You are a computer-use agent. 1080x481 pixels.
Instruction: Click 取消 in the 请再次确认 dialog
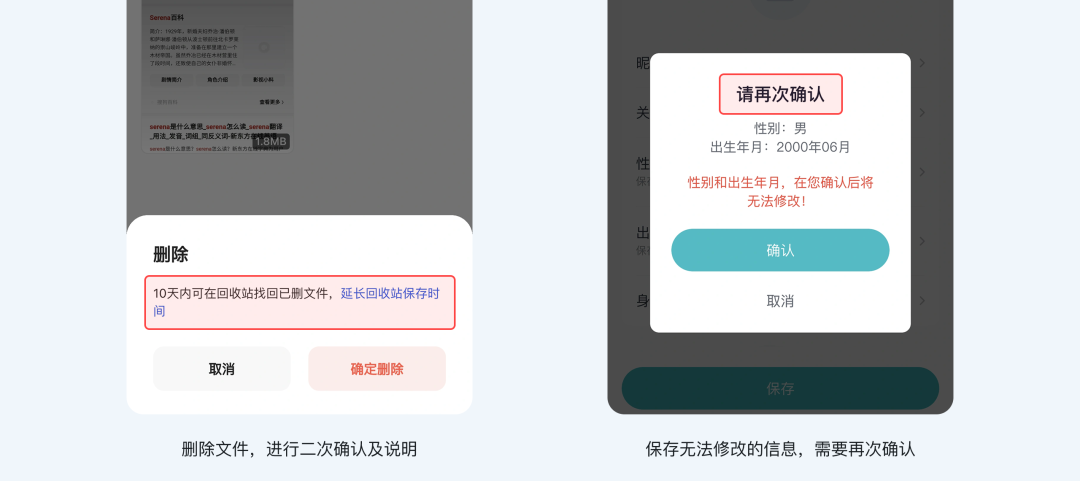click(x=780, y=301)
